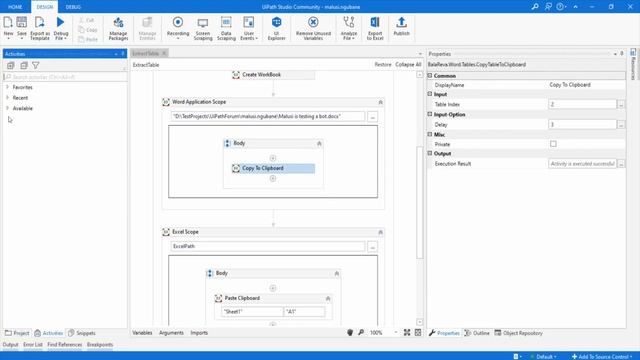The height and width of the screenshot is (360, 640).
Task: Select the Copy To Clipboard activity
Action: [273, 168]
